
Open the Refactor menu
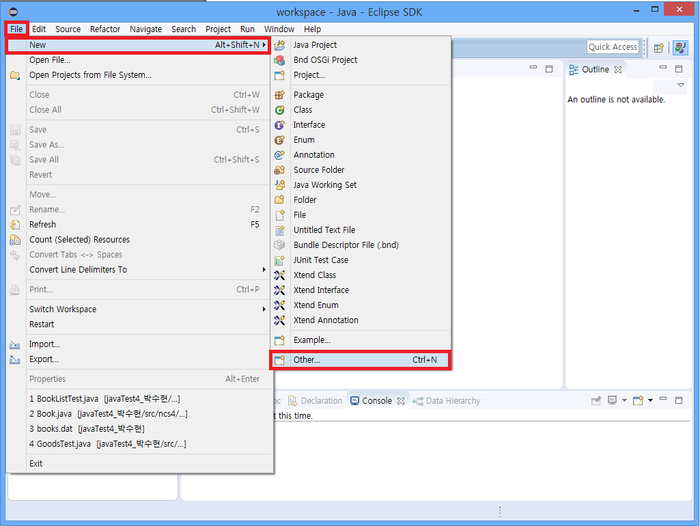click(x=105, y=29)
